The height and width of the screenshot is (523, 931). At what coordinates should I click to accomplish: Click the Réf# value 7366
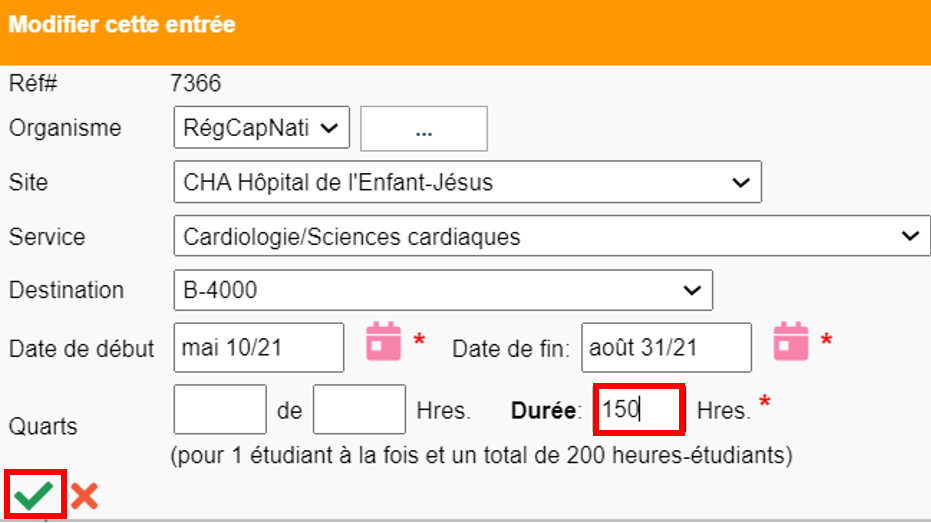click(x=195, y=84)
